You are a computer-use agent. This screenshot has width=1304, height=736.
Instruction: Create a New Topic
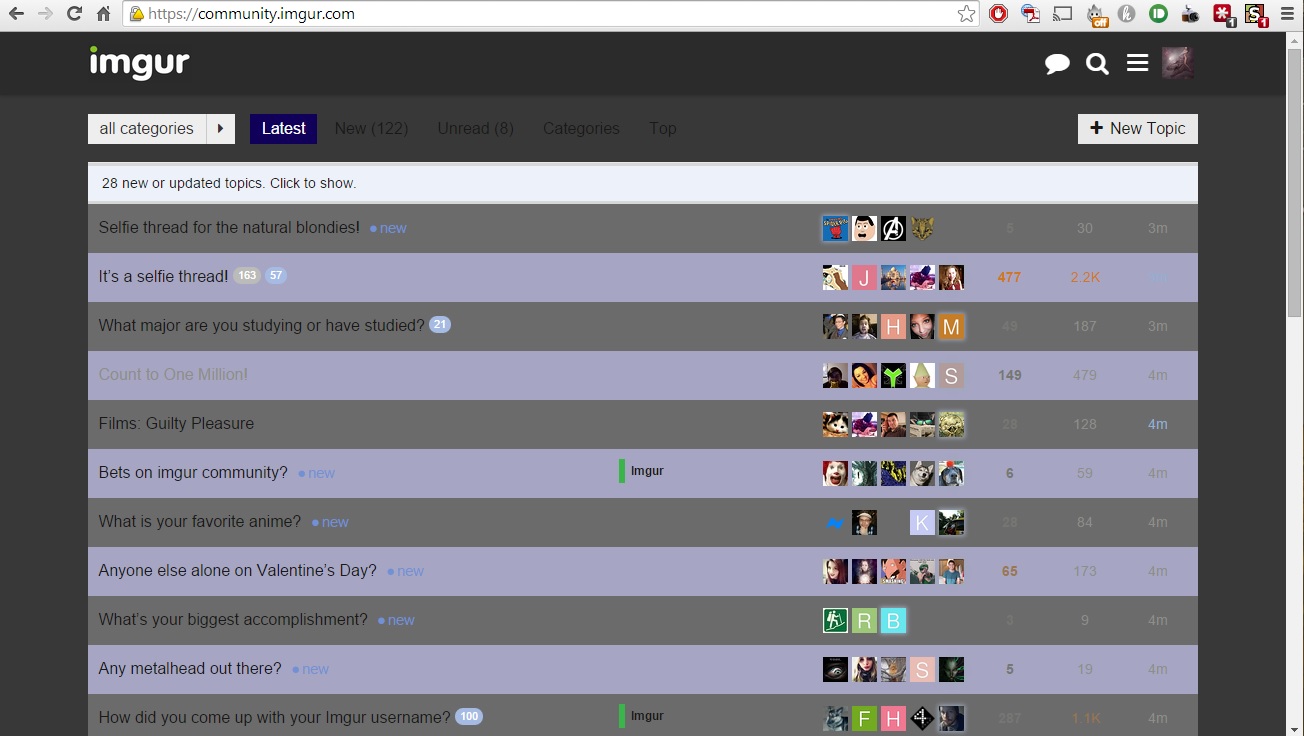pos(1137,128)
